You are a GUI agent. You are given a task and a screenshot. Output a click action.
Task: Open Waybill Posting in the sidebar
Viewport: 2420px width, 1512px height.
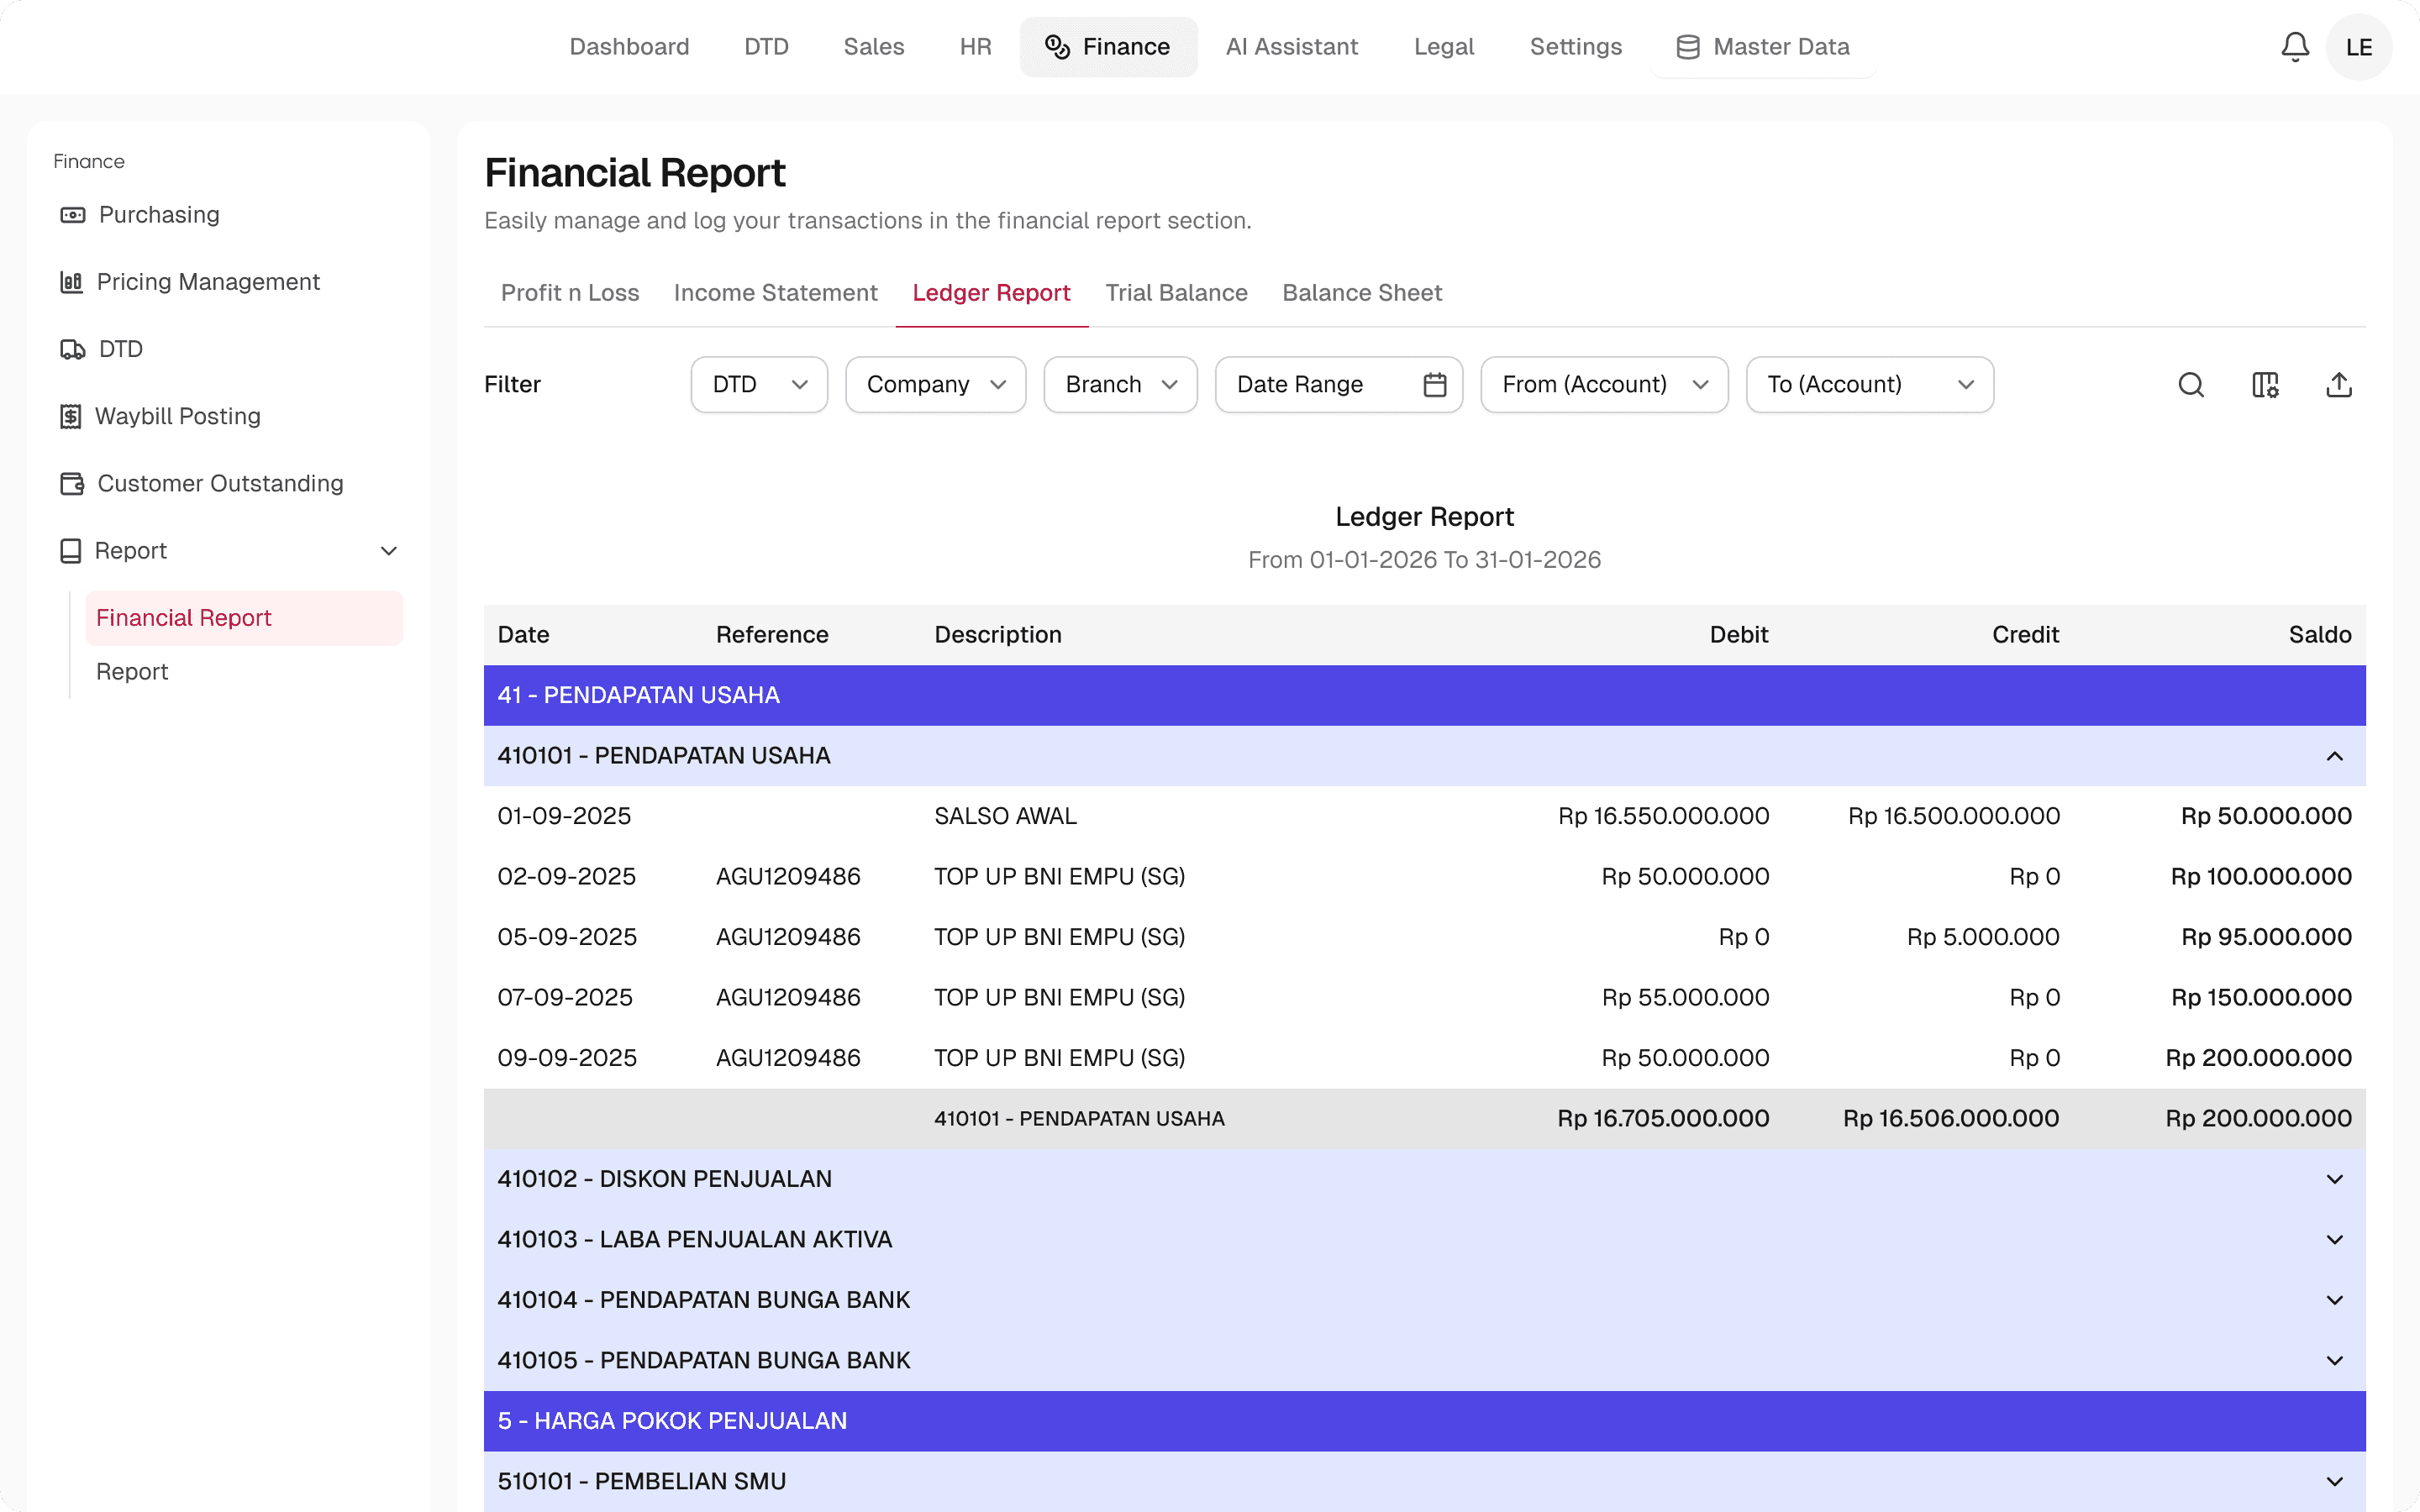(178, 416)
